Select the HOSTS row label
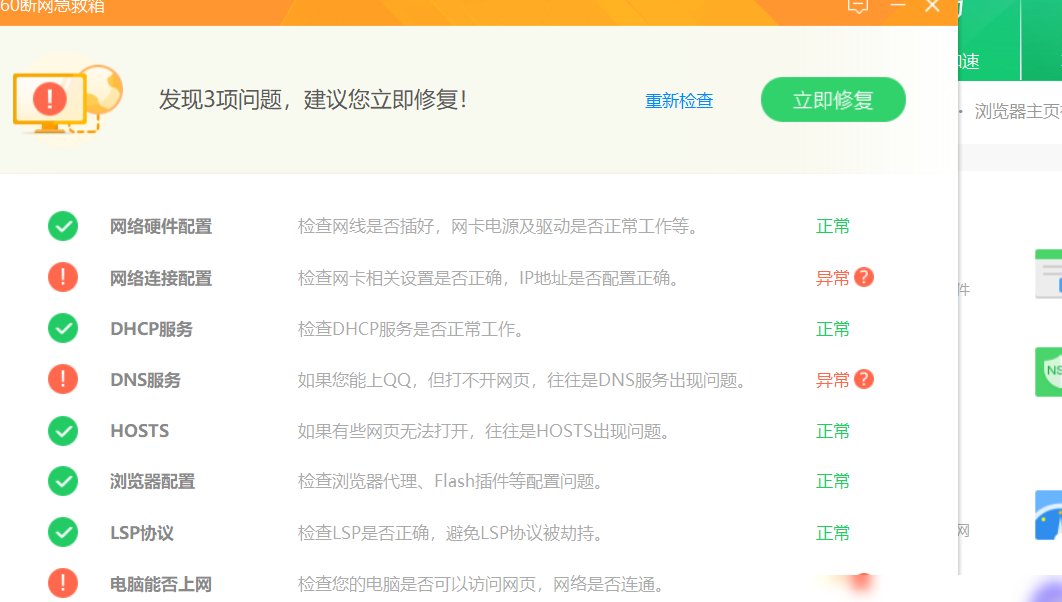The height and width of the screenshot is (602, 1062). [x=140, y=431]
